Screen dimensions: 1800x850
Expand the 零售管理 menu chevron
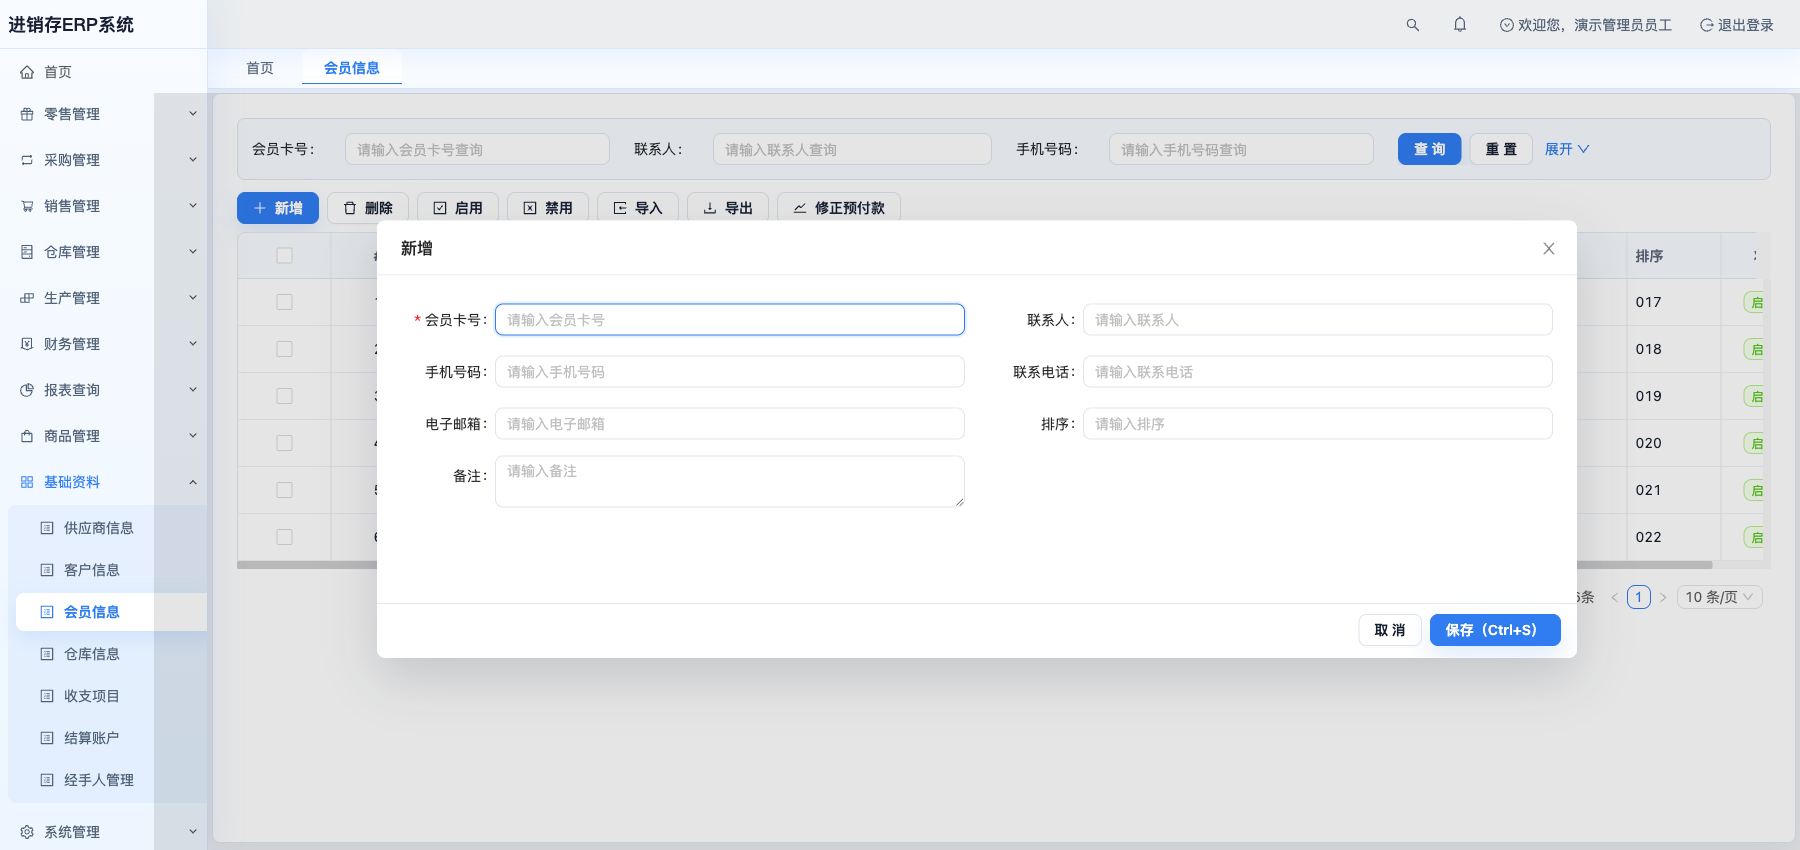tap(193, 114)
